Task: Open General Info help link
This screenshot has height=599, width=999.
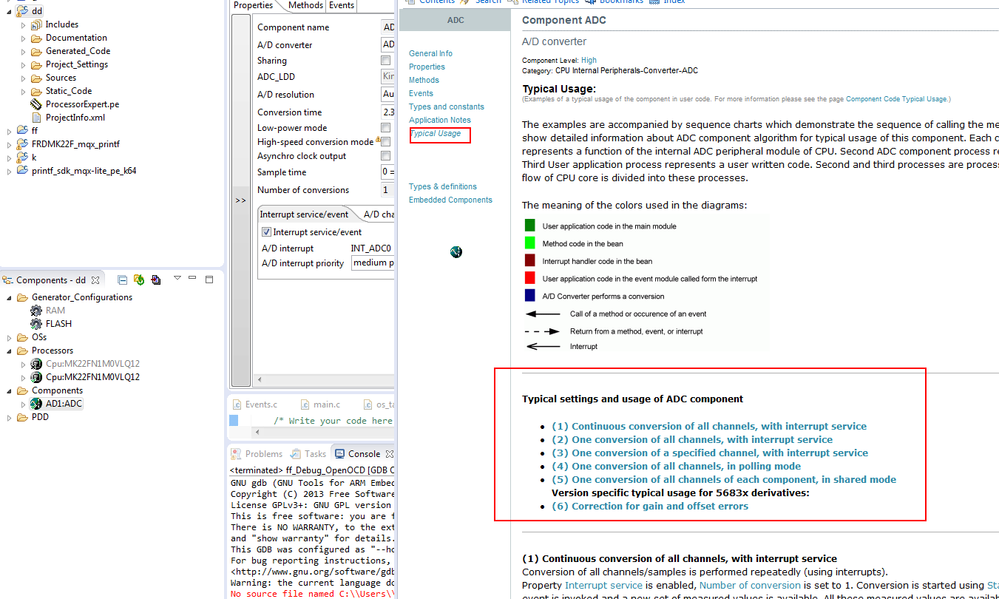Action: point(431,54)
